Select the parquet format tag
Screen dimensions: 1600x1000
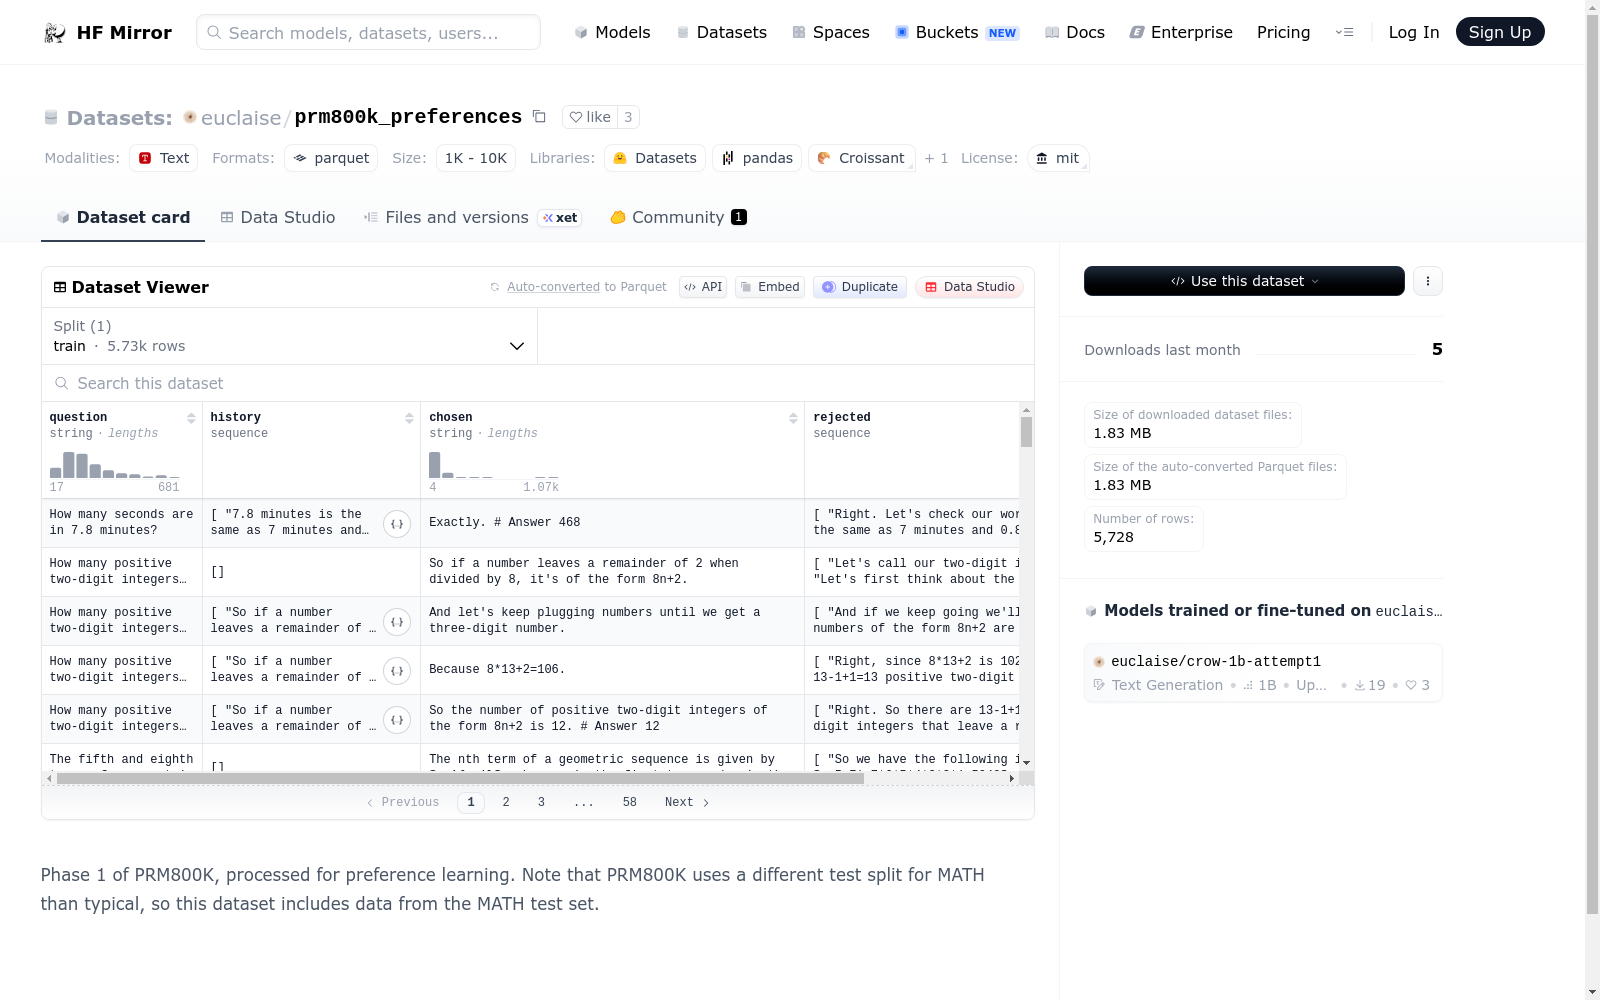[331, 158]
